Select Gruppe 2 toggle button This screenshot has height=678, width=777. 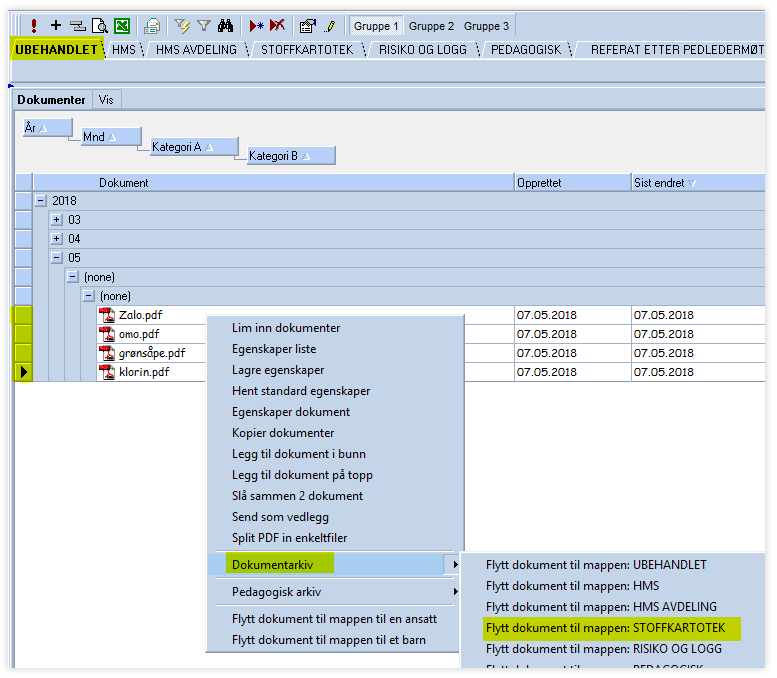point(431,26)
